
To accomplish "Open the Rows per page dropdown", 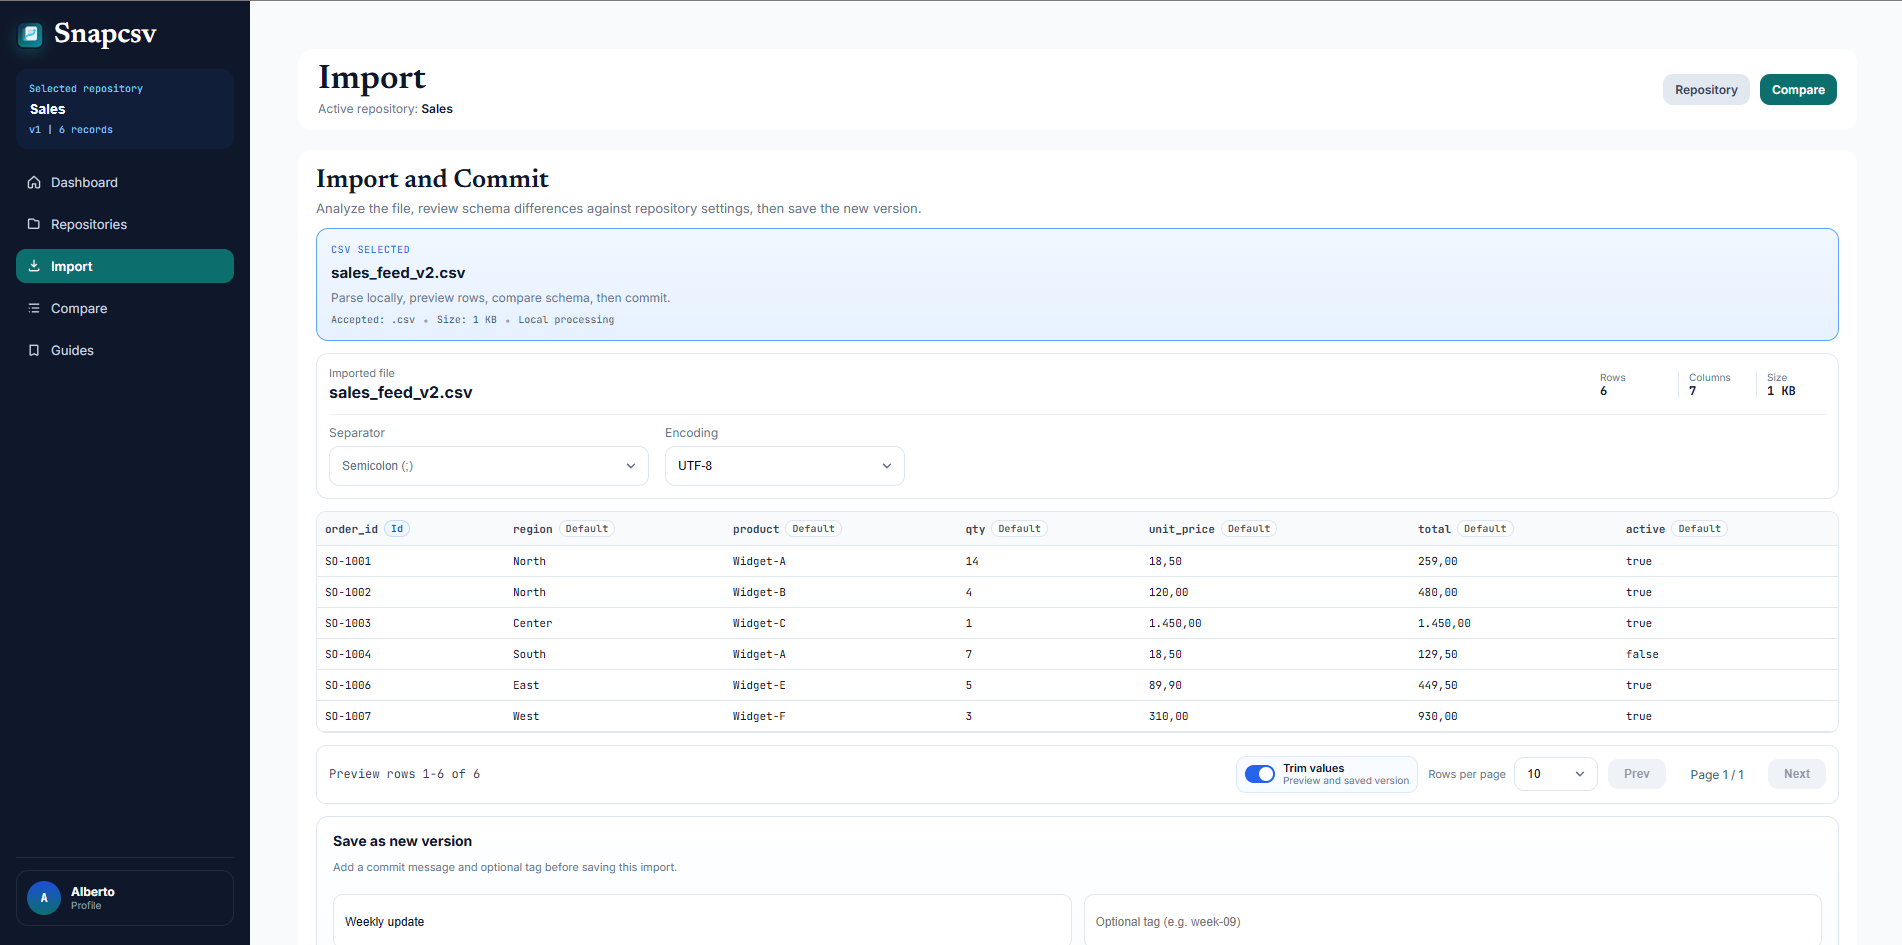I will point(1556,774).
